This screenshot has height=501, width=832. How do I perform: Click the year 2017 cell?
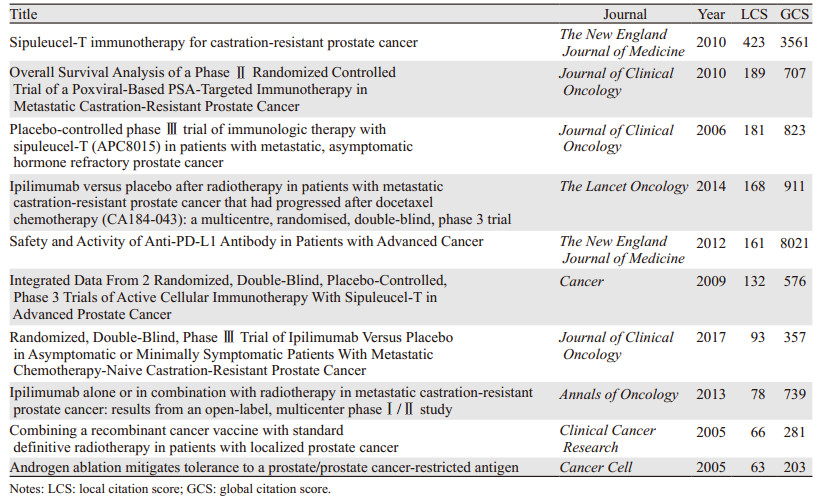point(710,338)
